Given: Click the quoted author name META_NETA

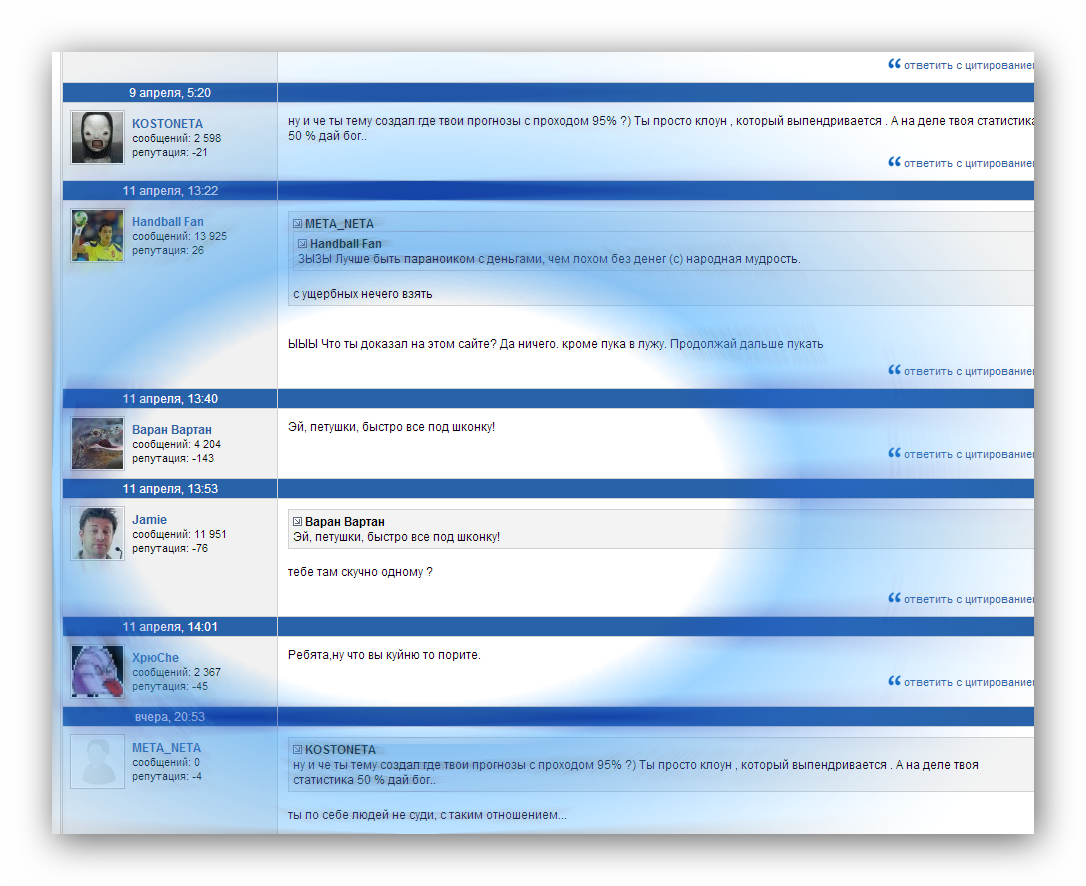Looking at the screenshot, I should (339, 224).
